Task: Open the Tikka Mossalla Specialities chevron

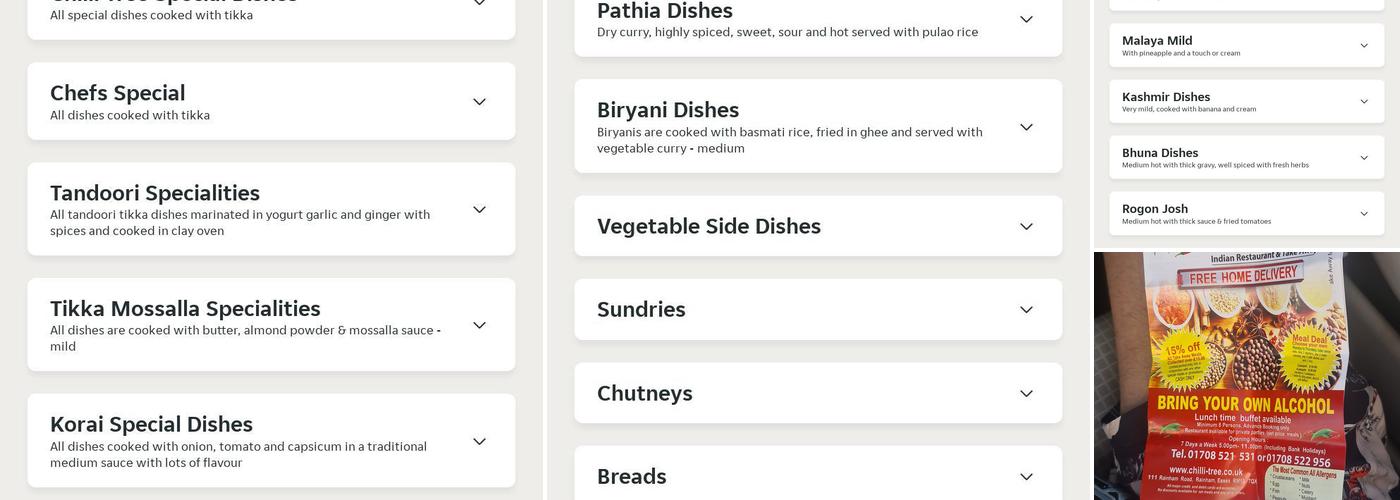Action: (479, 326)
